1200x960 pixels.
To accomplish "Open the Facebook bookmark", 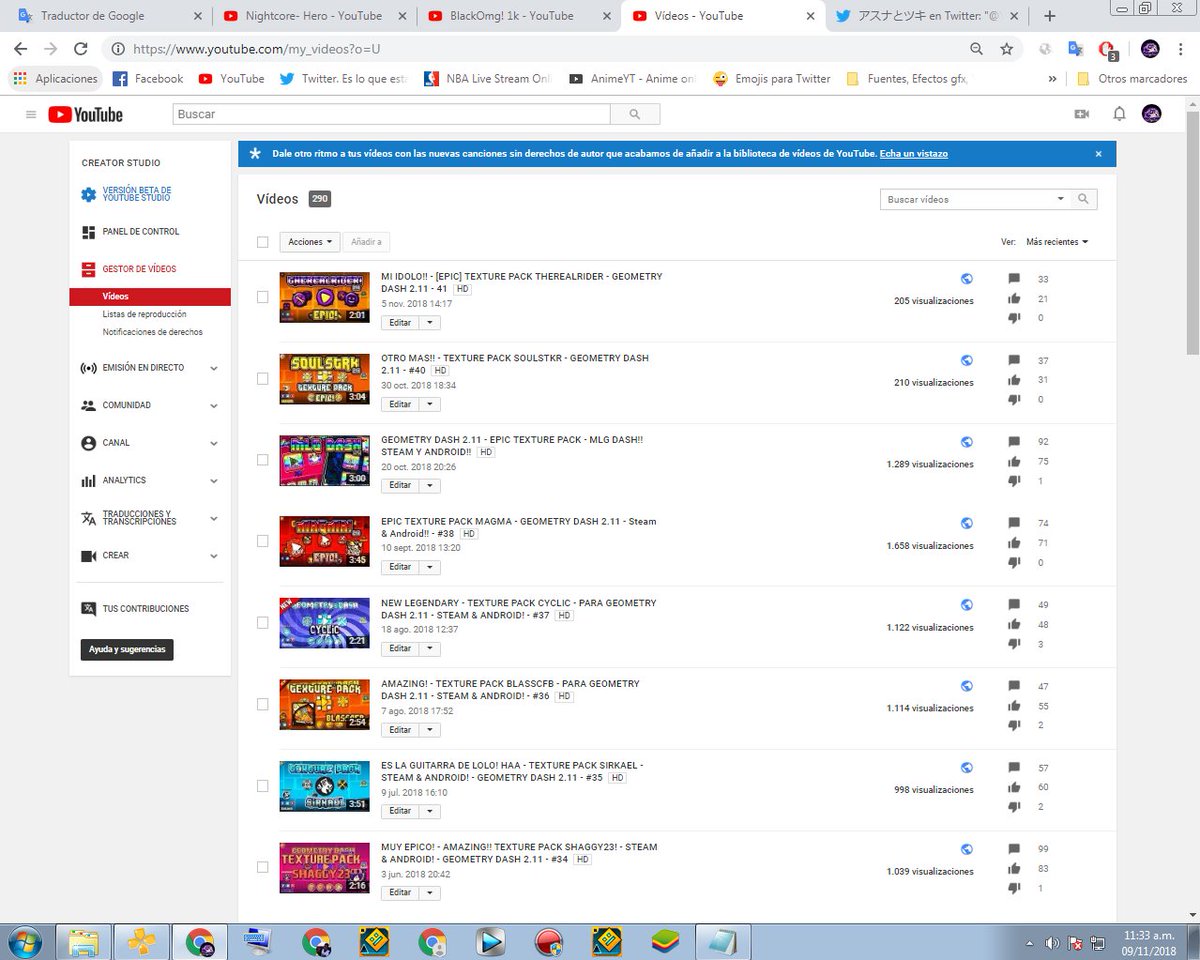I will point(148,79).
